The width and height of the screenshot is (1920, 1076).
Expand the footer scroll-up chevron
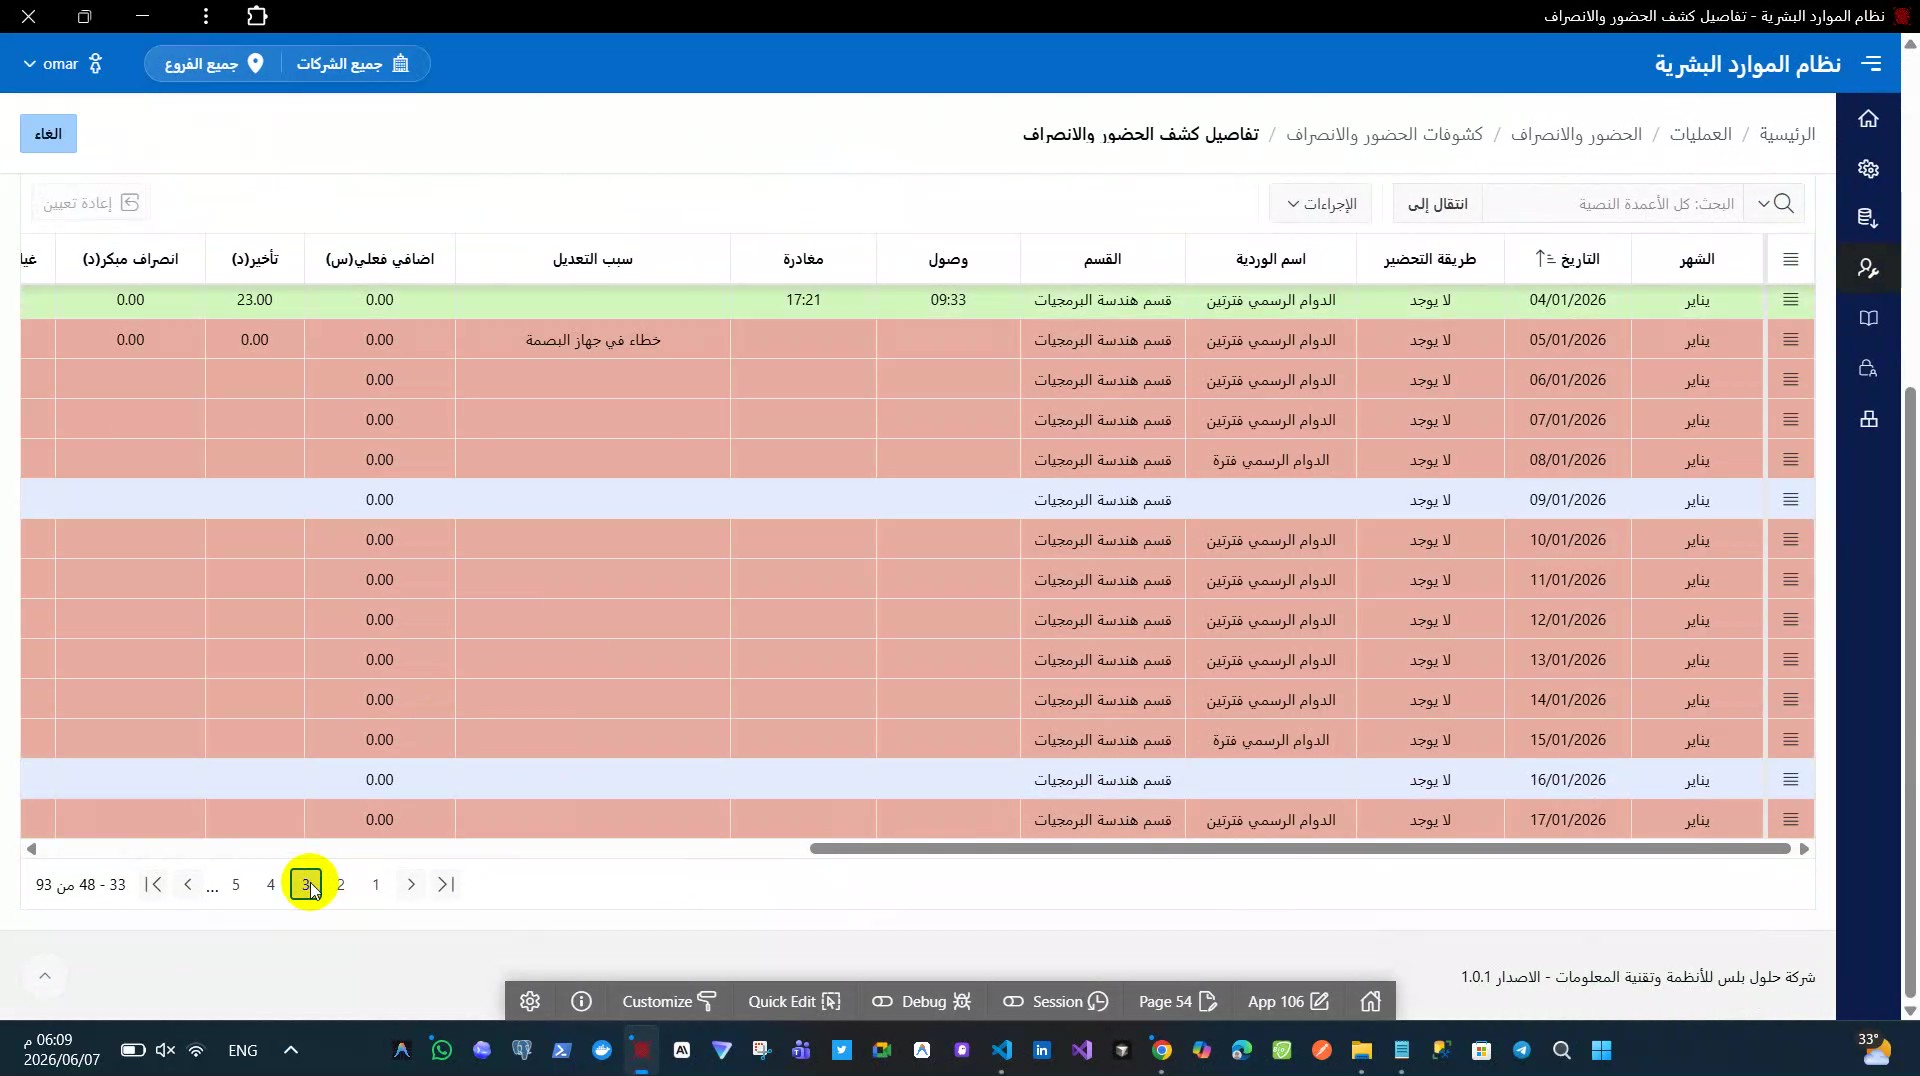tap(45, 976)
